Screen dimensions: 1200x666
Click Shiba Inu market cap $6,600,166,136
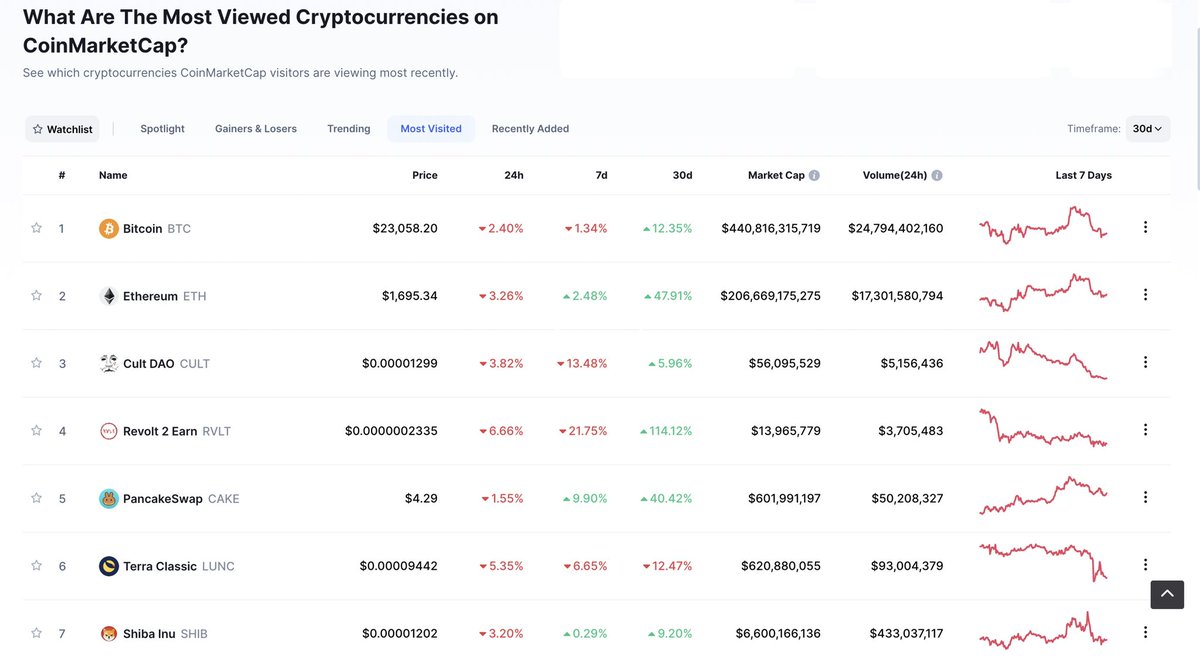(778, 633)
